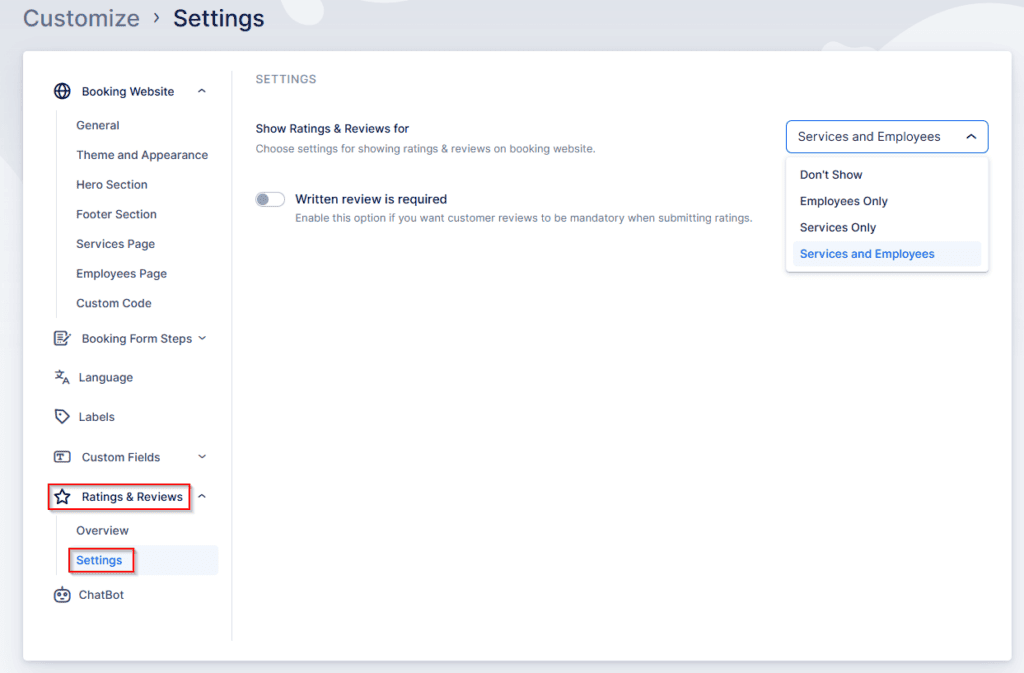The height and width of the screenshot is (673, 1024).
Task: Open the Services Page item
Action: click(x=116, y=244)
